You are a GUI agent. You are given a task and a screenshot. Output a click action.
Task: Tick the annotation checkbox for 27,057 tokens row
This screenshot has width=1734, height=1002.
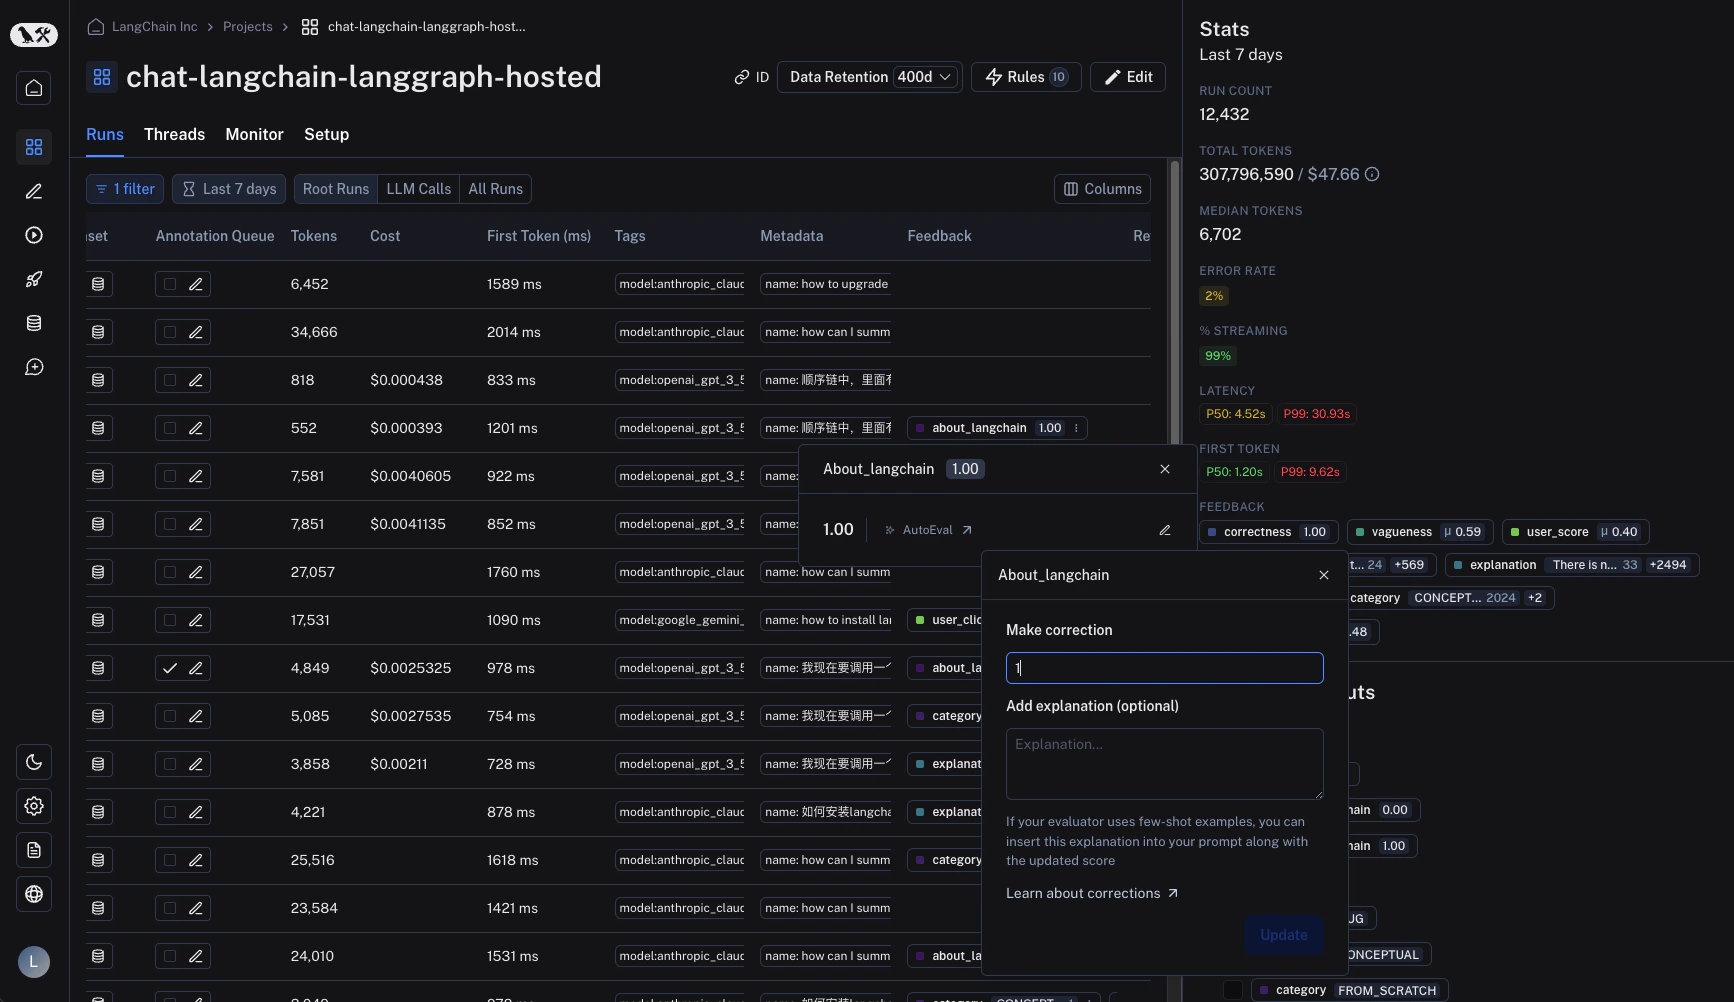tap(170, 572)
